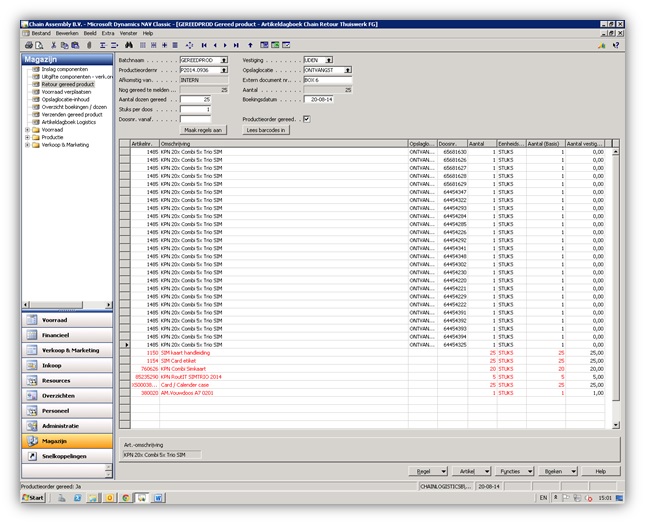Screen dimensions: 645x524
Task: Open the Bewerken menu
Action: [67, 33]
